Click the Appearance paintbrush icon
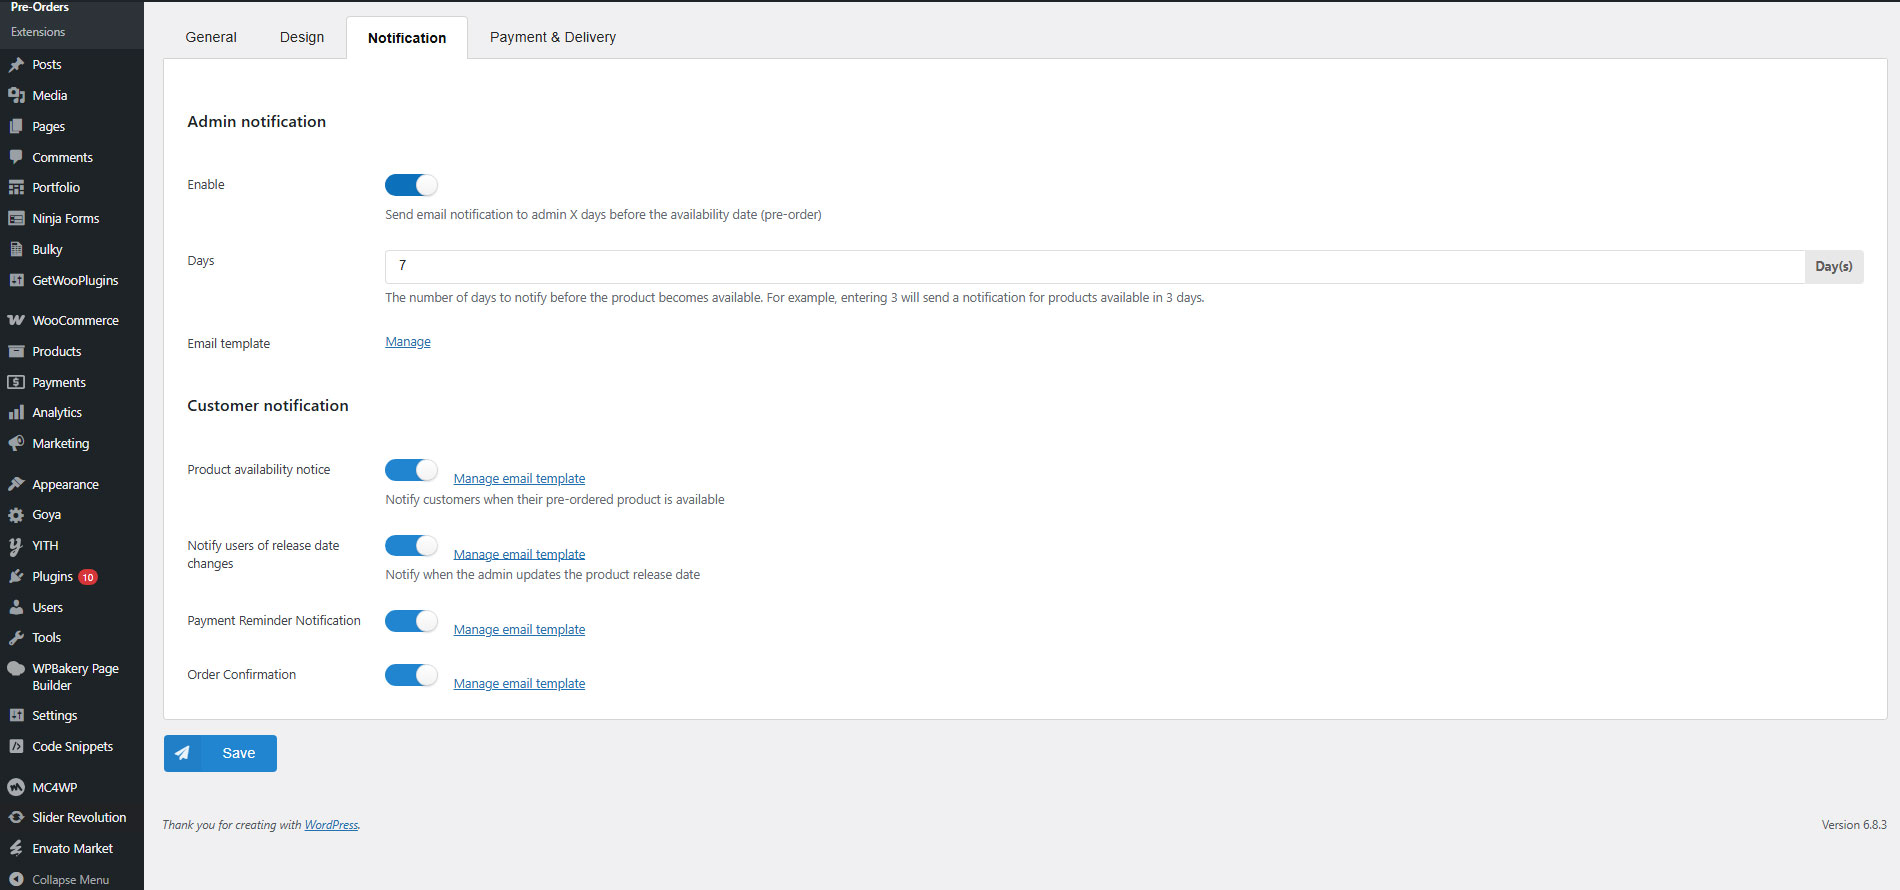 (x=16, y=484)
